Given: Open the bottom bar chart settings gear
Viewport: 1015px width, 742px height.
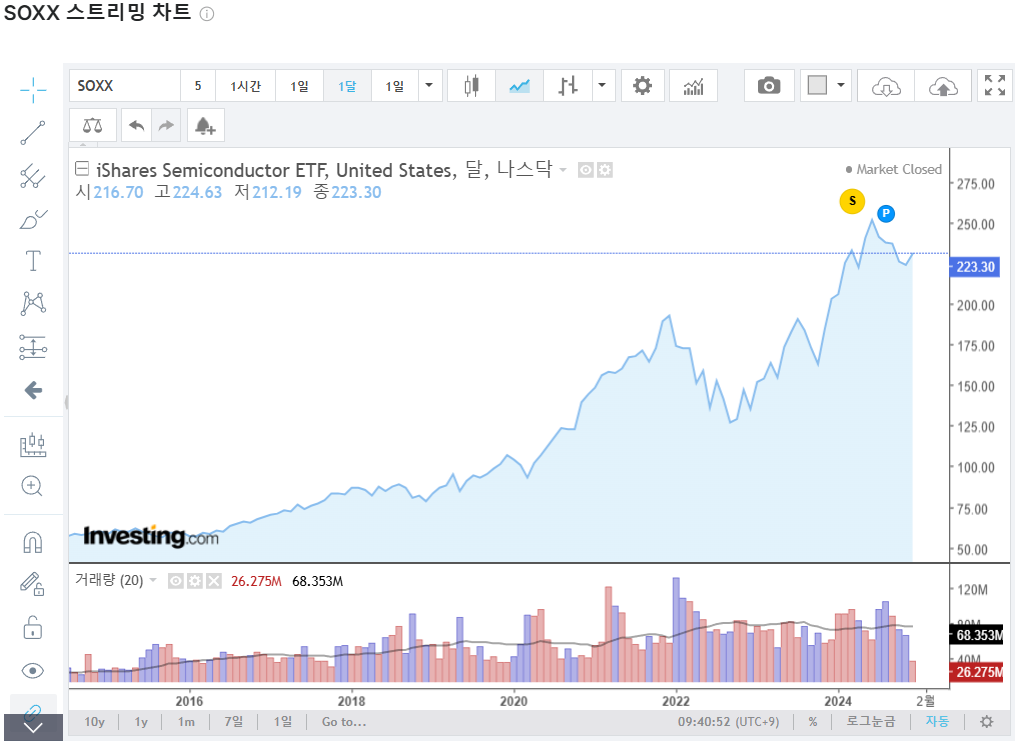Looking at the screenshot, I should 987,721.
